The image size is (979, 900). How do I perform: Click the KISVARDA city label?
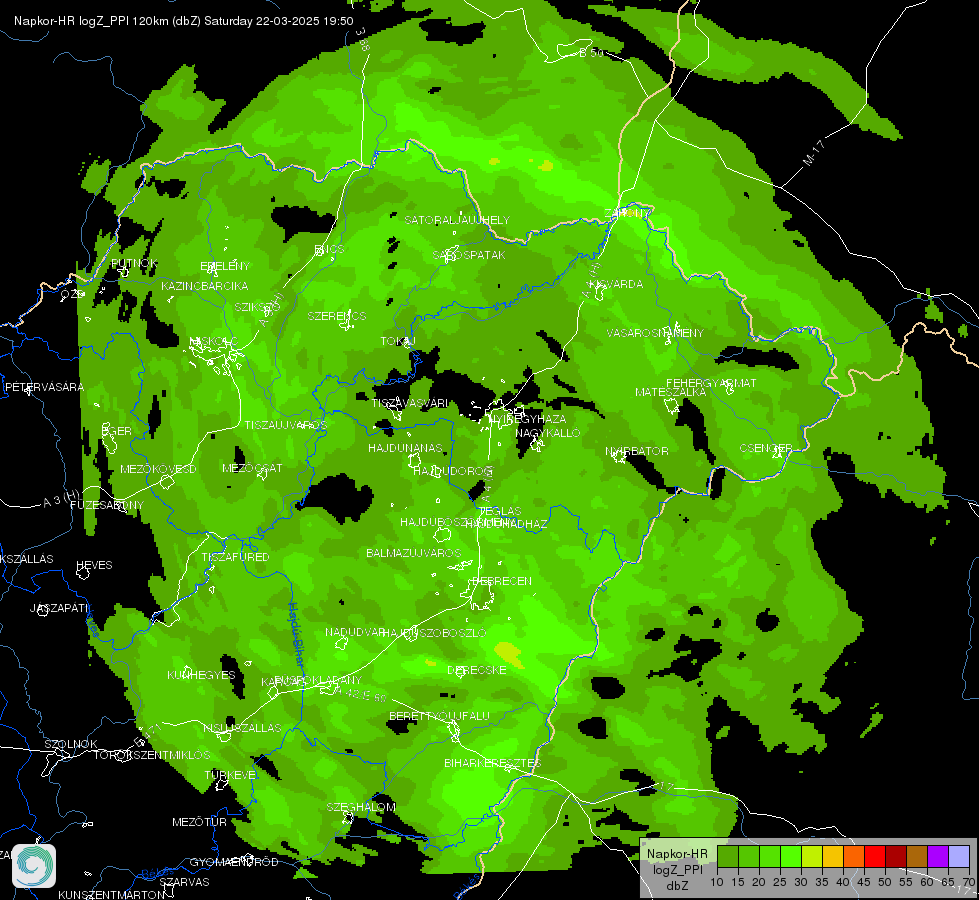tap(616, 284)
